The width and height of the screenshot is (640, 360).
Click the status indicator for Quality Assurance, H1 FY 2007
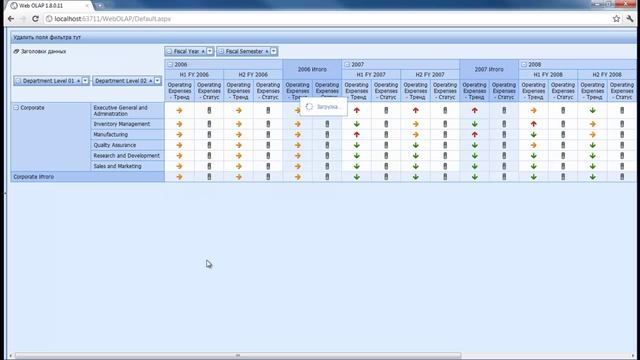[x=386, y=145]
